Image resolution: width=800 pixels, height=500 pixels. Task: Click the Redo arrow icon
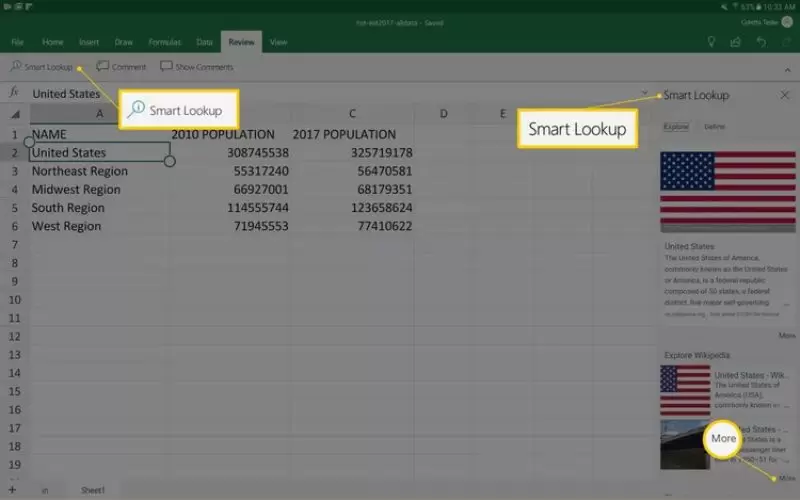coord(786,42)
